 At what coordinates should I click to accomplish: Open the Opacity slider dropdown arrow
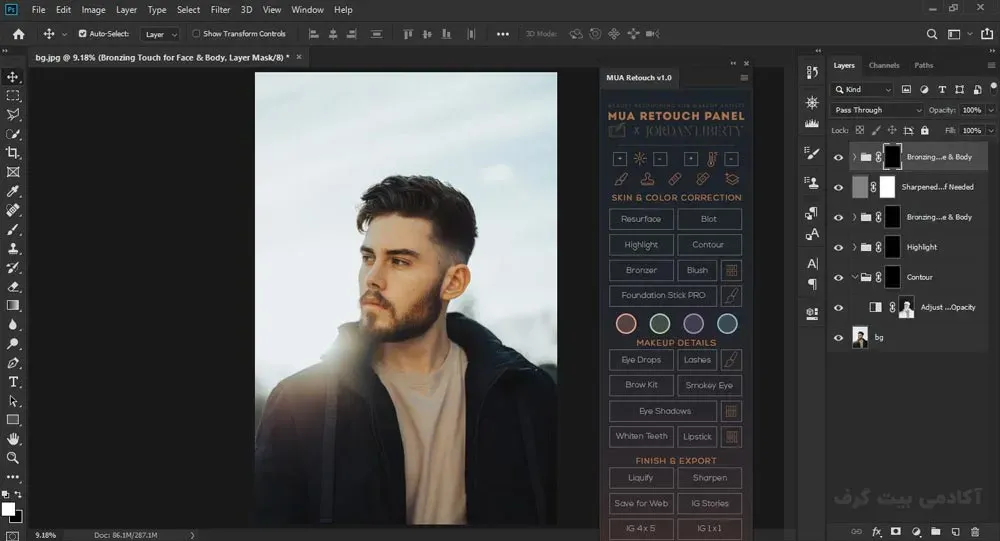coord(990,110)
